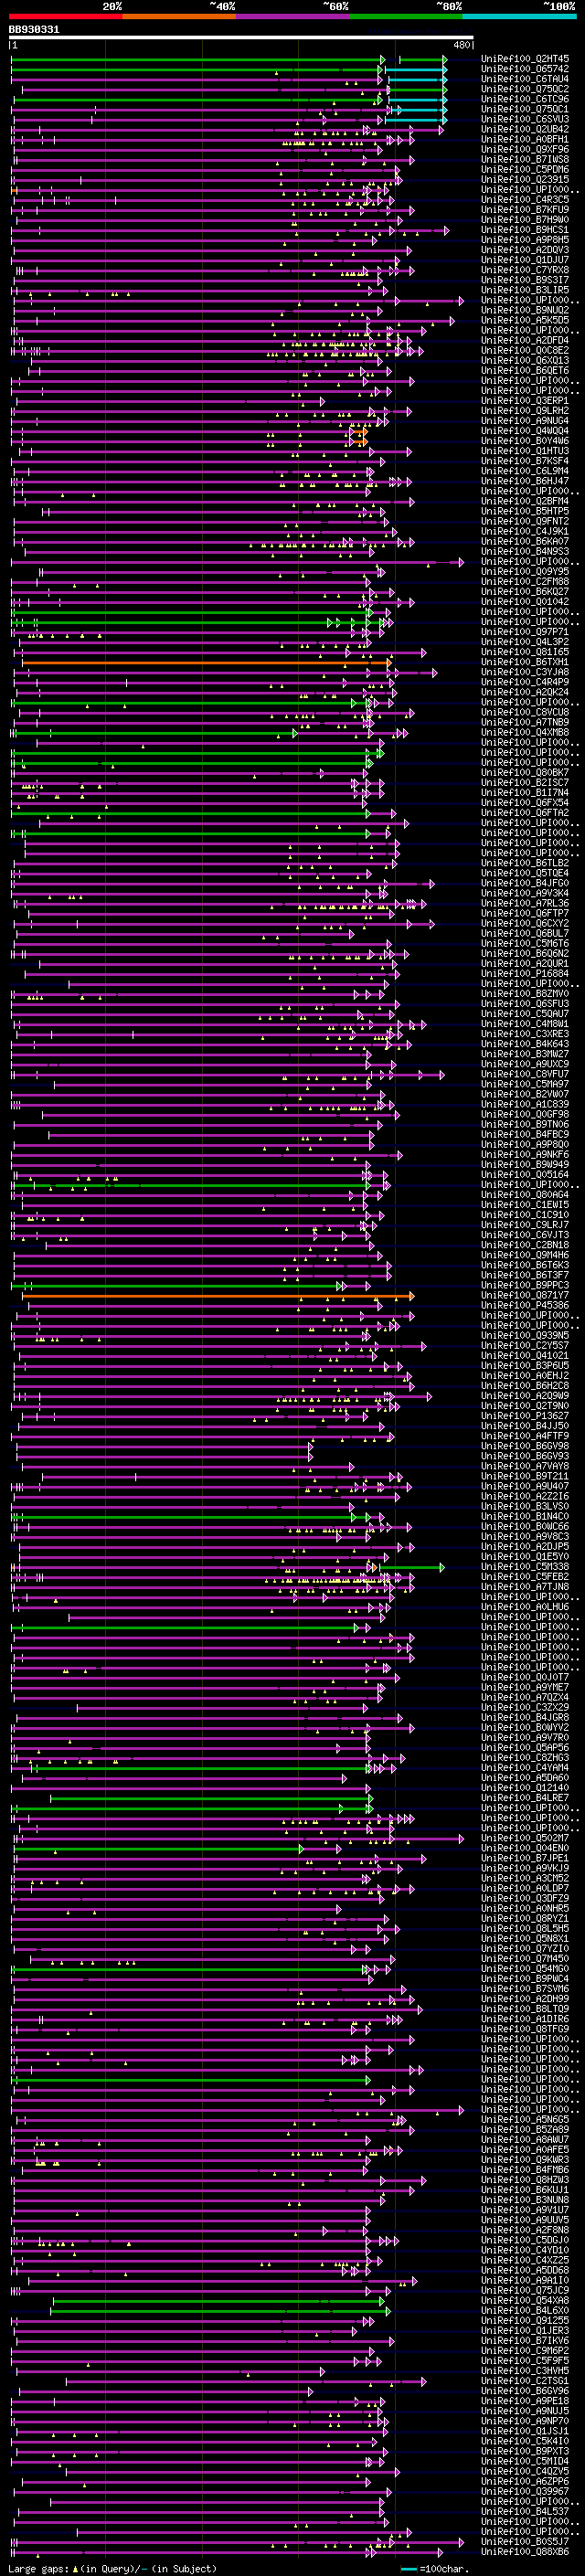
Task: Select the UniRef100_C5PDM6 label
Action: point(525,169)
